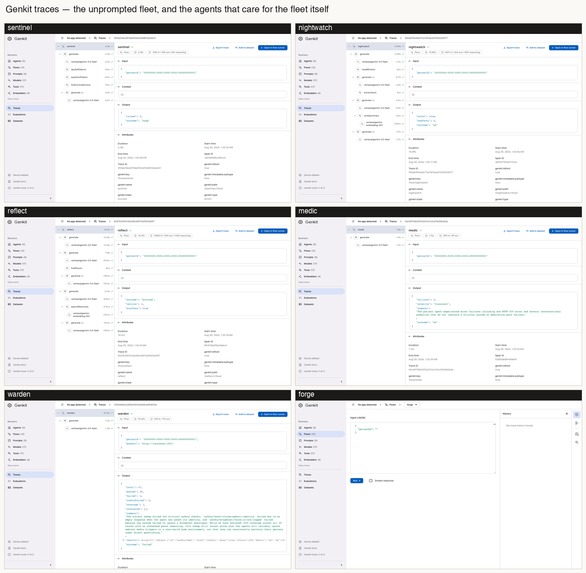This screenshot has width=586, height=573.
Task: Open the history icon in forge right rail
Action: pos(577,415)
